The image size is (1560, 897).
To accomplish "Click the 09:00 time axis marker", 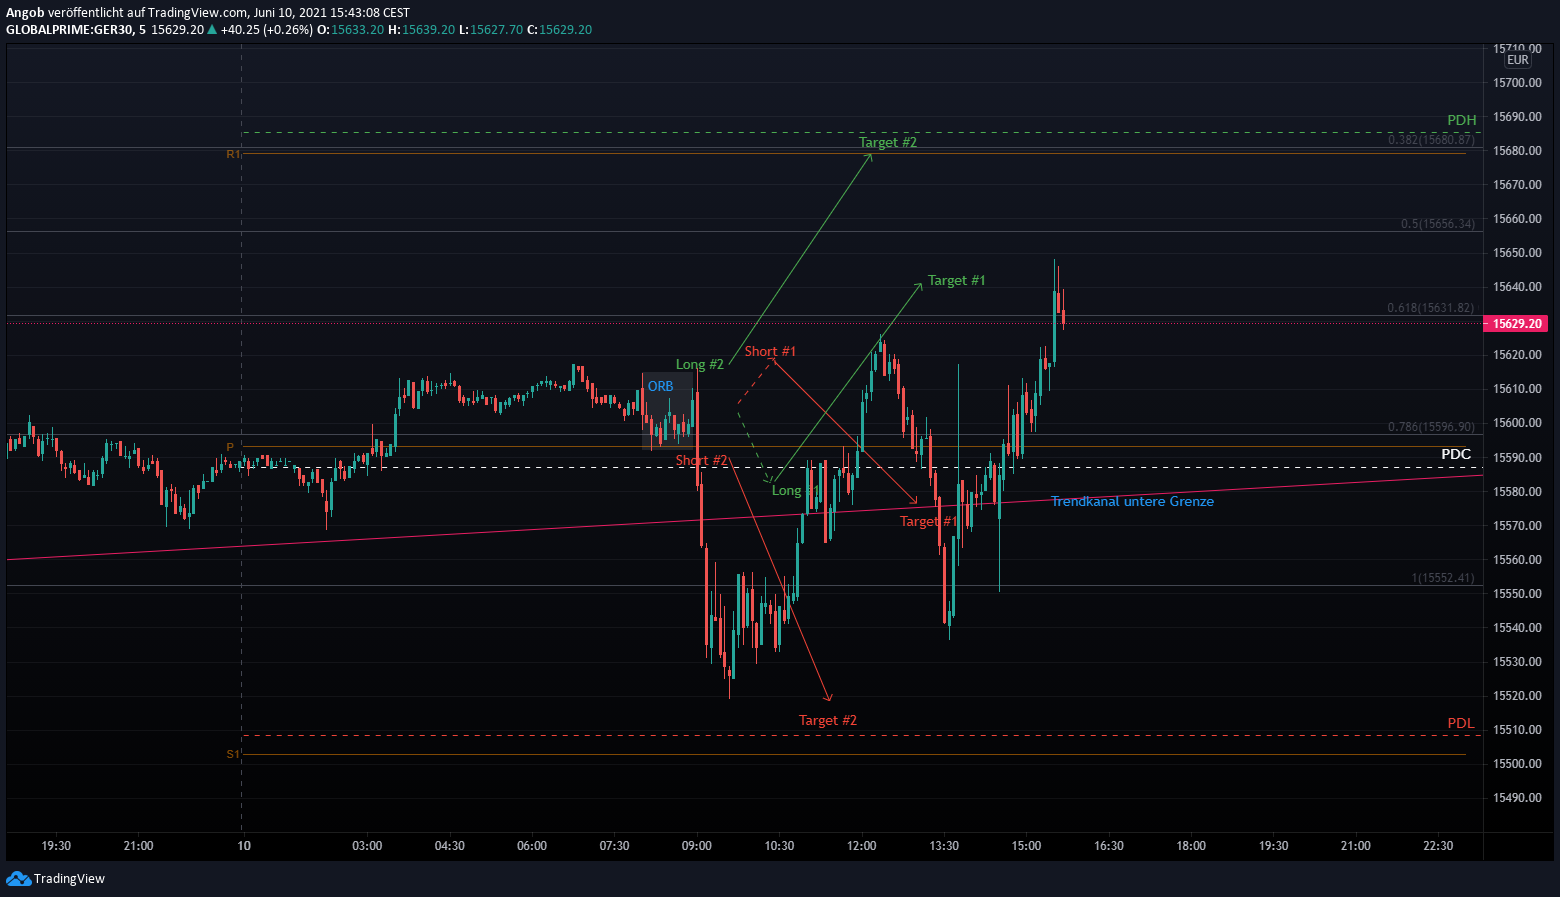I will click(x=697, y=846).
